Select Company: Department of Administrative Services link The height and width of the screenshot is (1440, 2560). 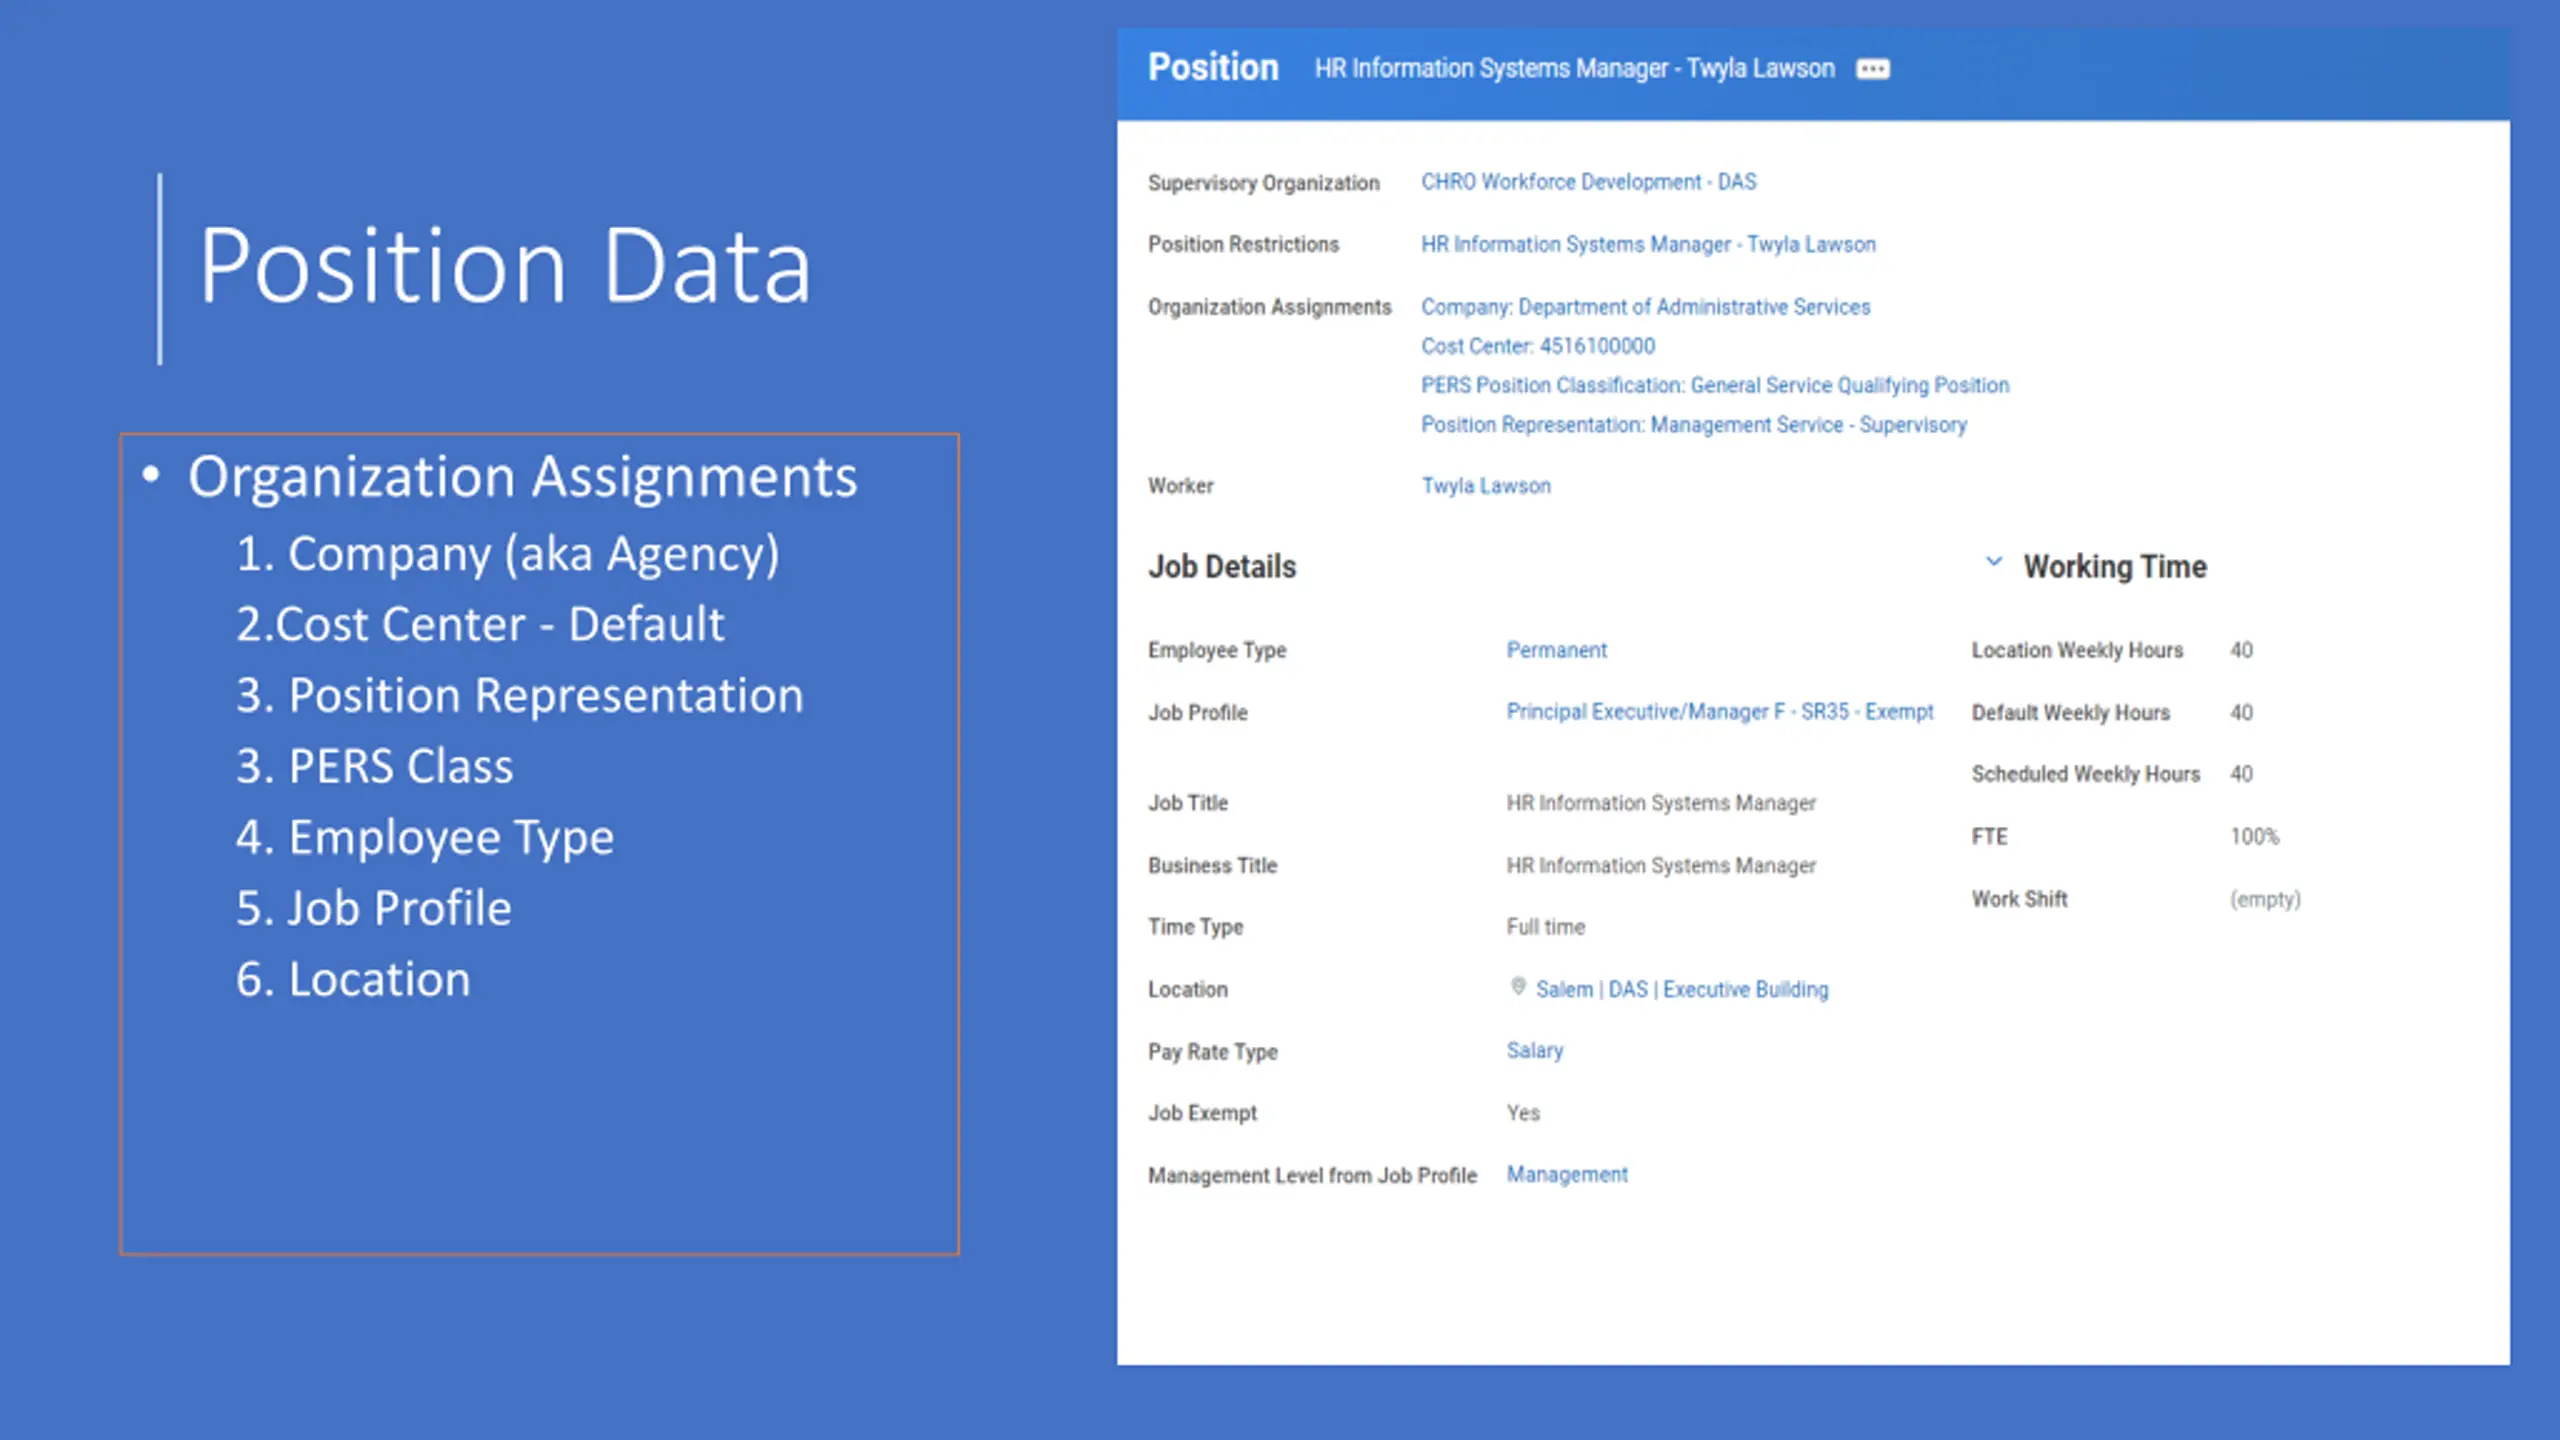coord(1646,307)
